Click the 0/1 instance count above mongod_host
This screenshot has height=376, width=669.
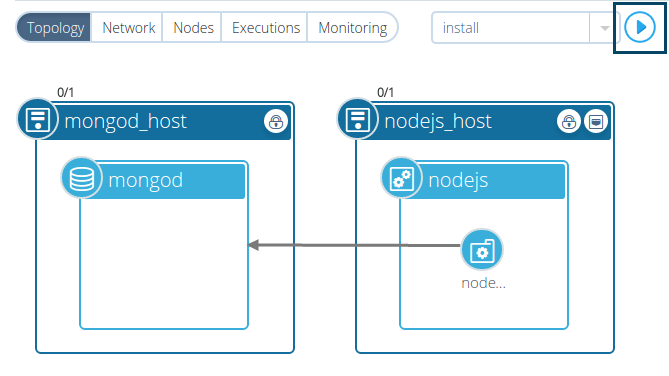(x=65, y=92)
